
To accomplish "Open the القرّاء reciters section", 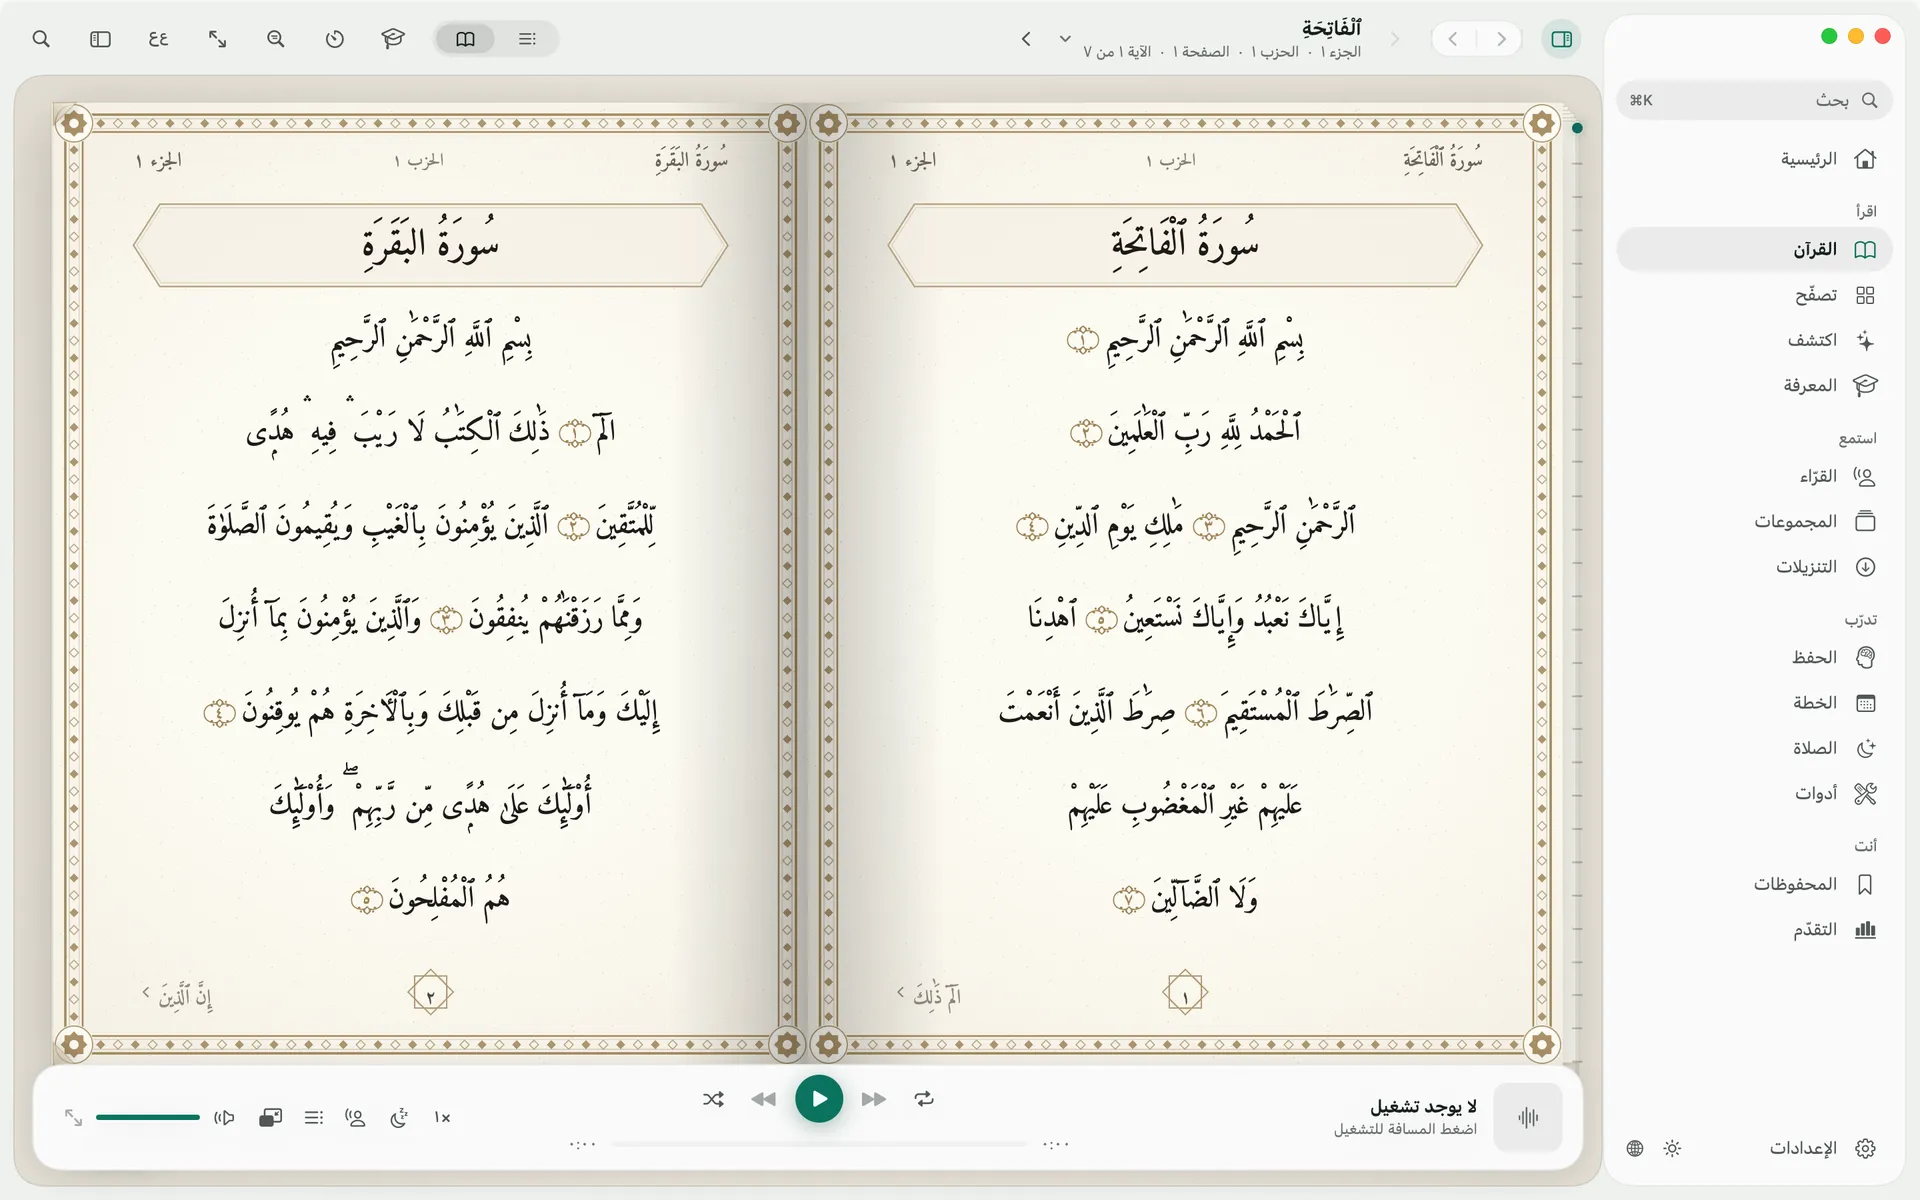I will 1754,476.
